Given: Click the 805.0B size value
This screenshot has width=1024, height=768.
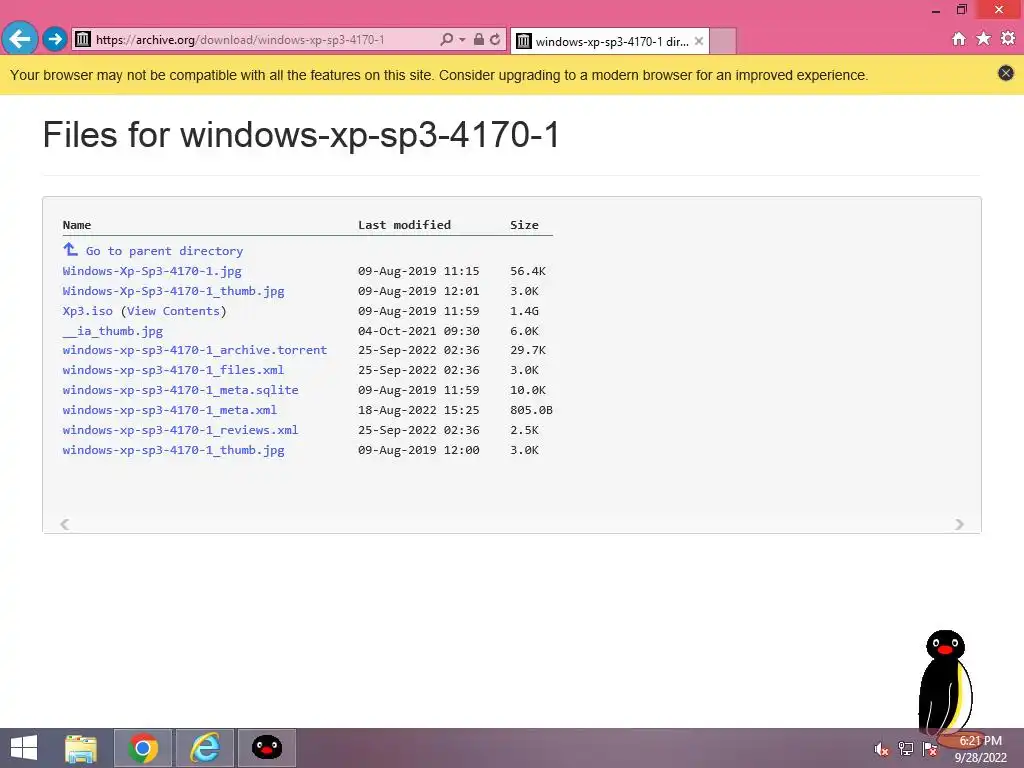Looking at the screenshot, I should (x=532, y=410).
